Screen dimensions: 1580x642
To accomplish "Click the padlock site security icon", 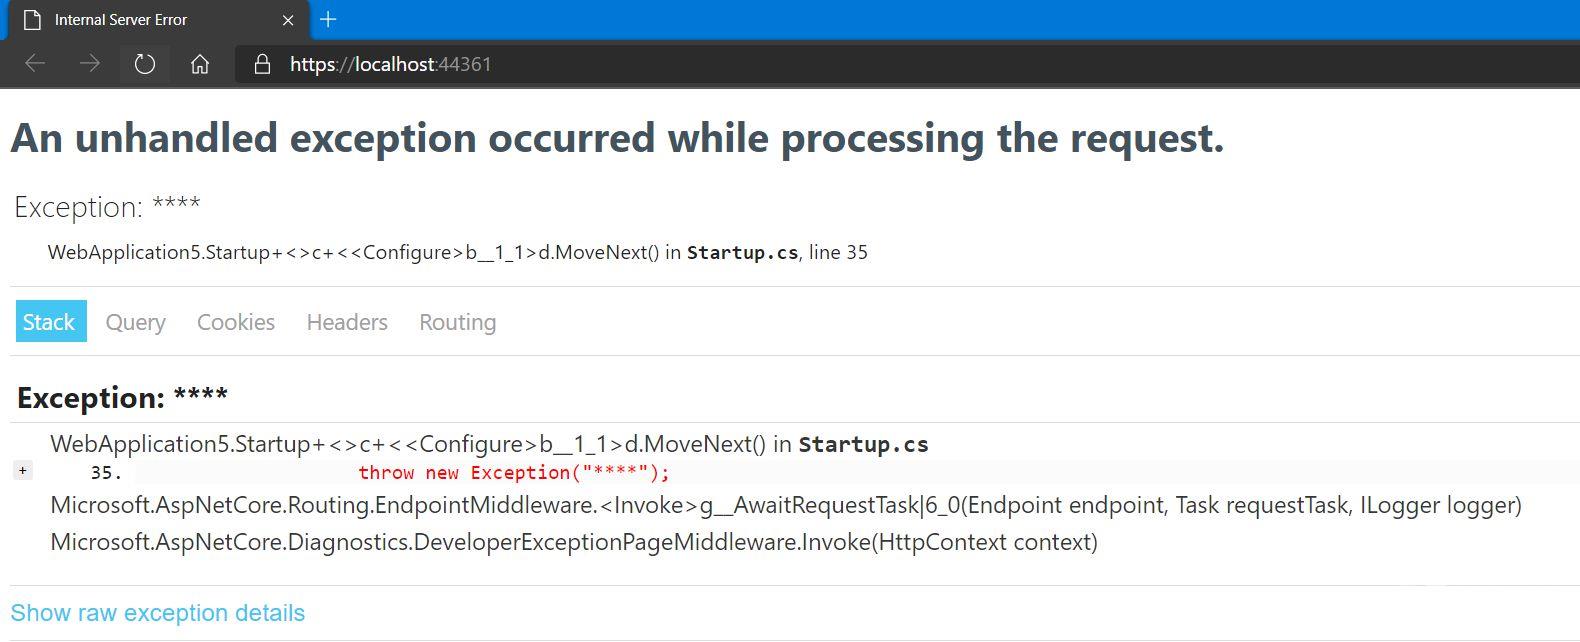I will click(x=262, y=64).
